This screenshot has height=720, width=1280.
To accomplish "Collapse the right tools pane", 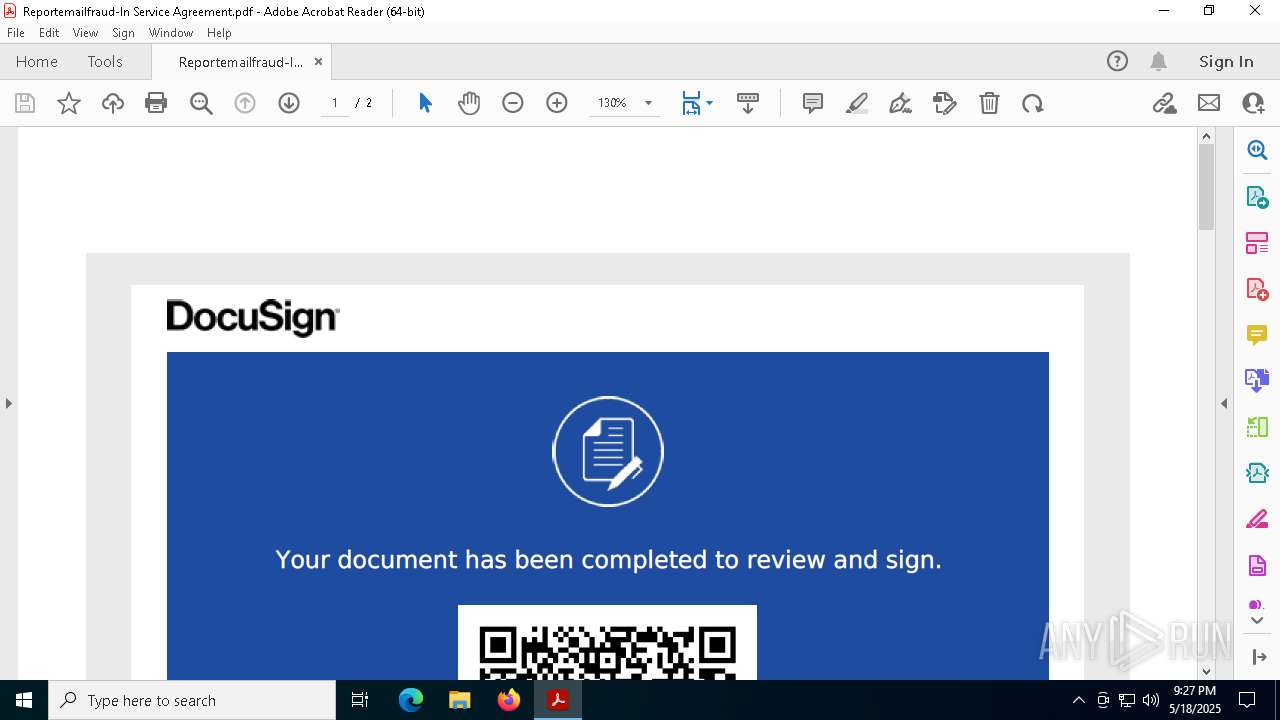I will pyautogui.click(x=1224, y=403).
